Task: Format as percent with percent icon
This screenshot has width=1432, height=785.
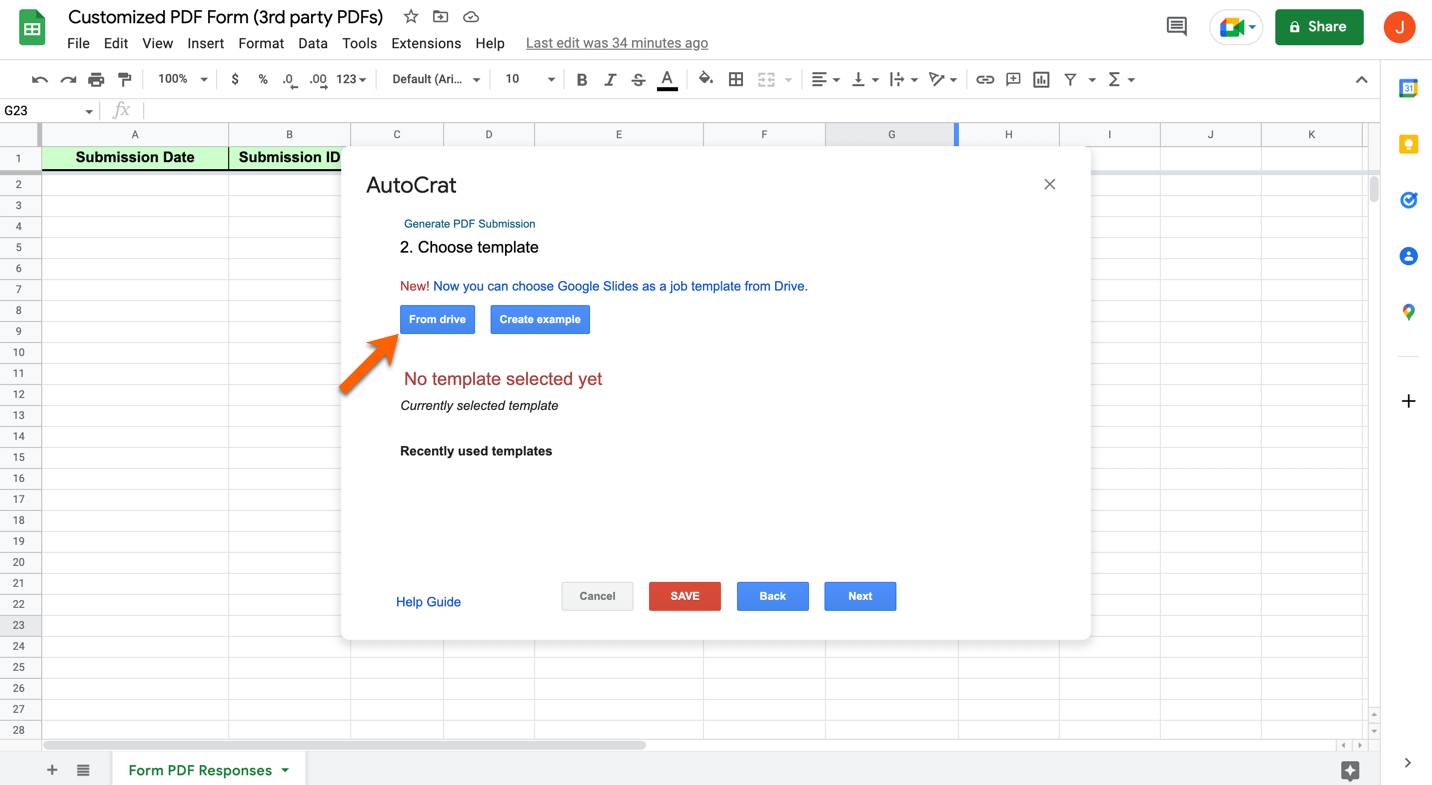Action: (x=263, y=80)
